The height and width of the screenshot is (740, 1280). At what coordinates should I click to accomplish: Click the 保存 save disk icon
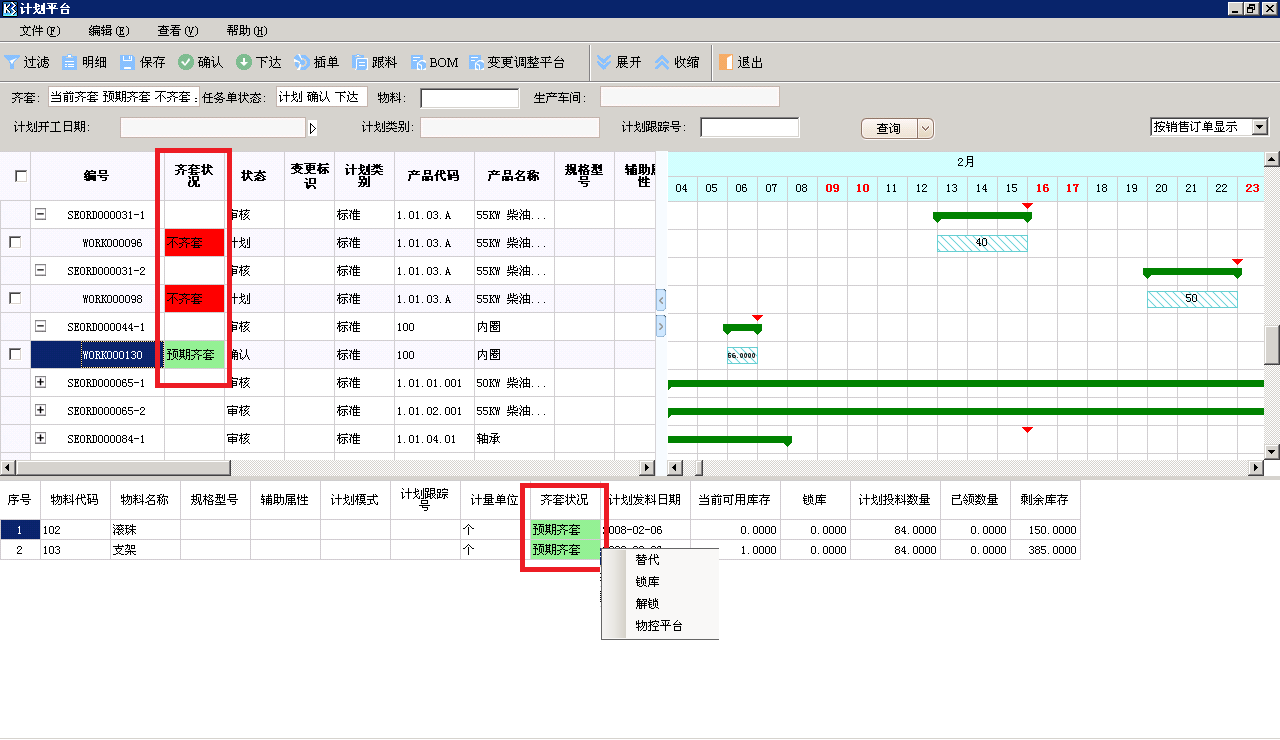tap(128, 62)
